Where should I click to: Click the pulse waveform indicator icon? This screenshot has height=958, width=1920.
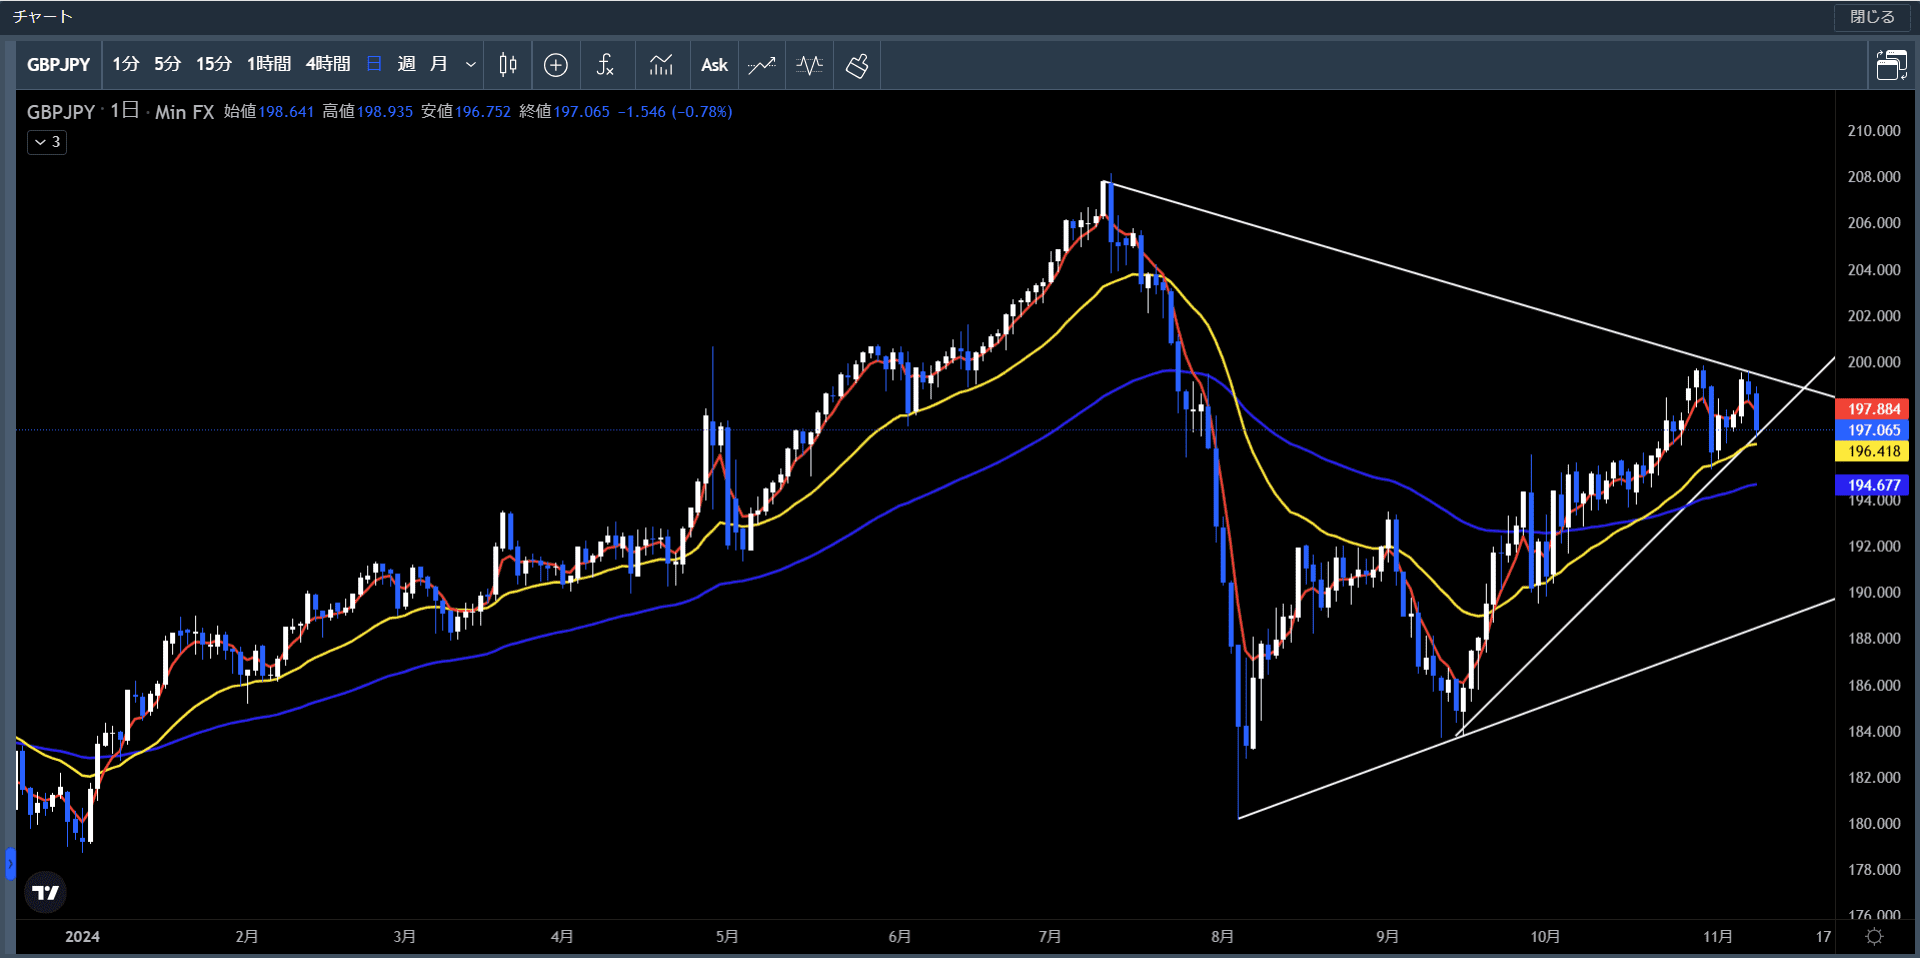pyautogui.click(x=810, y=65)
